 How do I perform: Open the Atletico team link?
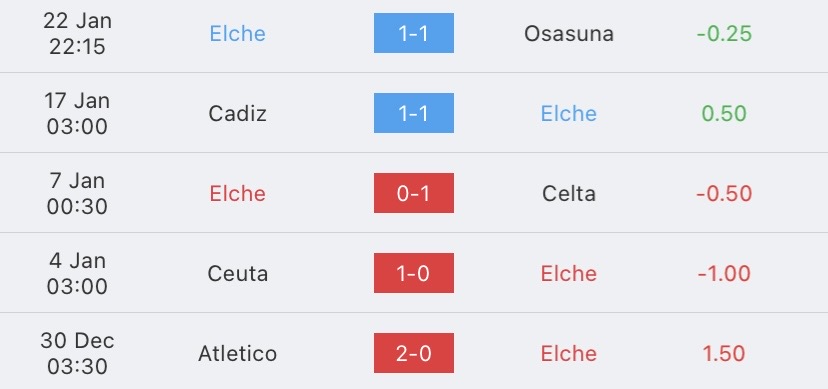pos(237,354)
